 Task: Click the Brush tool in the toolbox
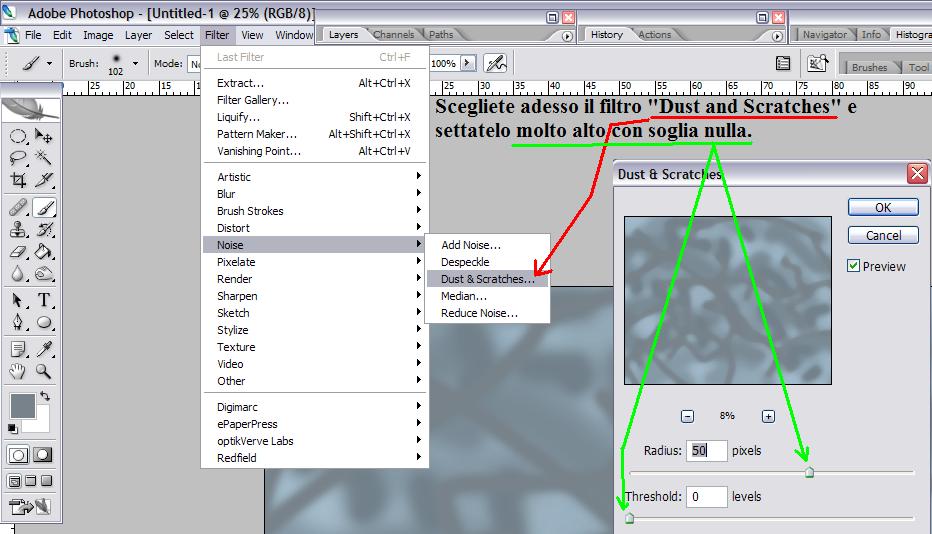pyautogui.click(x=43, y=208)
